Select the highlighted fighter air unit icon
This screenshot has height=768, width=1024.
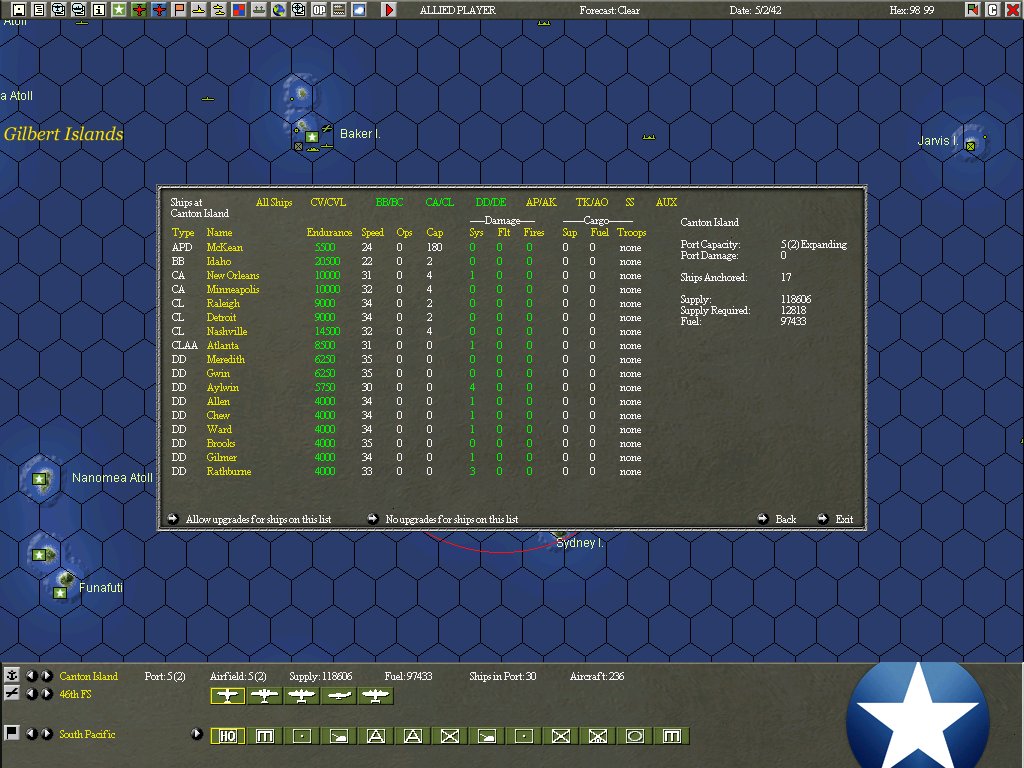227,696
